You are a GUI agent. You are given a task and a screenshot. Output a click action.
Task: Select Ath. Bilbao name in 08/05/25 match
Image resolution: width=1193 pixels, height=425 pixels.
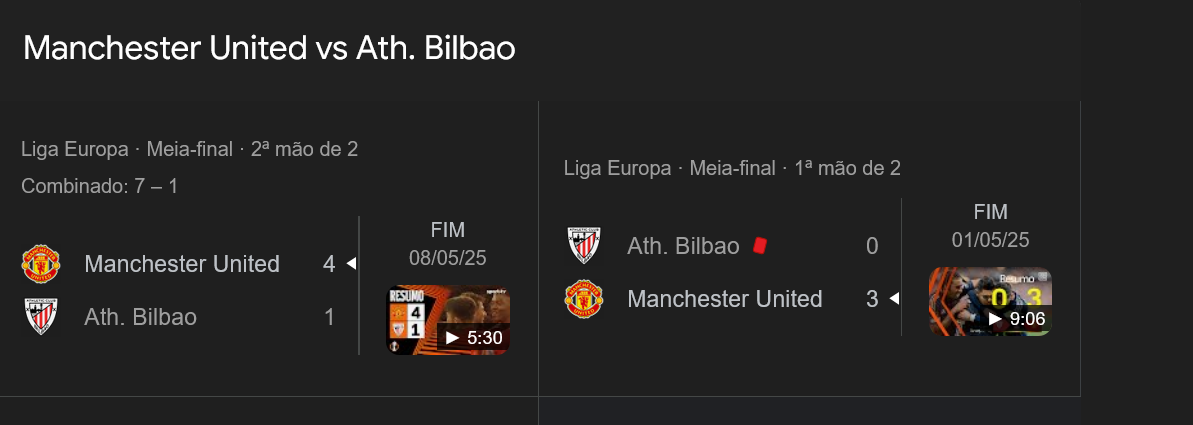pyautogui.click(x=140, y=317)
